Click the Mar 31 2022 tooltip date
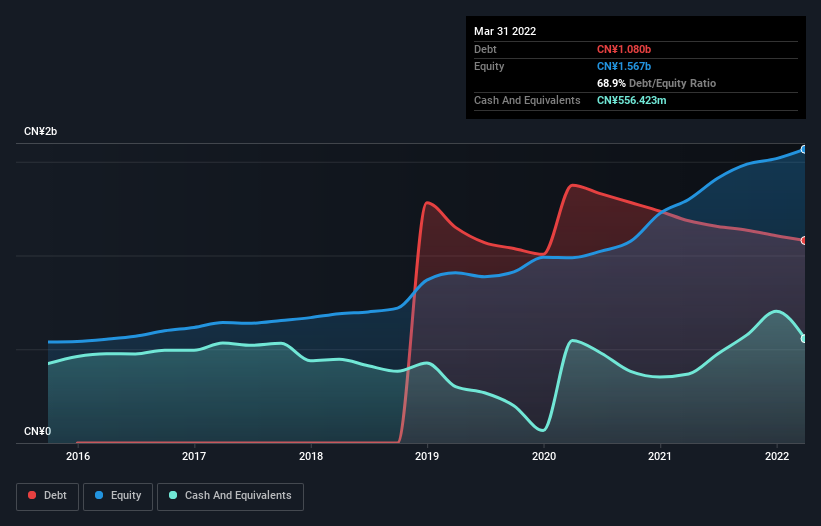 (505, 31)
